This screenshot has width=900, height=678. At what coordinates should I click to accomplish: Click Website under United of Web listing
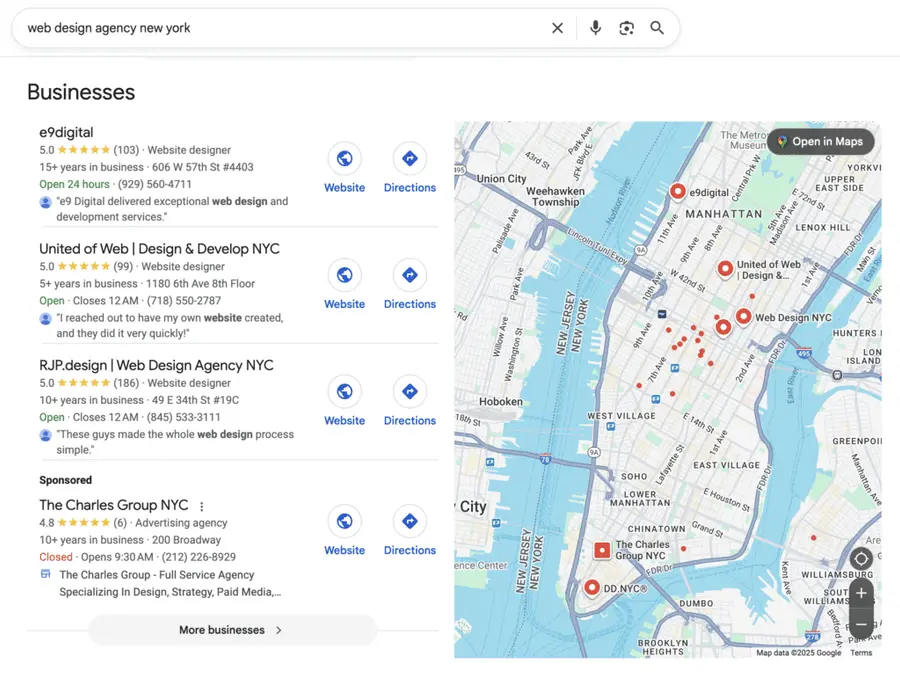344,274
